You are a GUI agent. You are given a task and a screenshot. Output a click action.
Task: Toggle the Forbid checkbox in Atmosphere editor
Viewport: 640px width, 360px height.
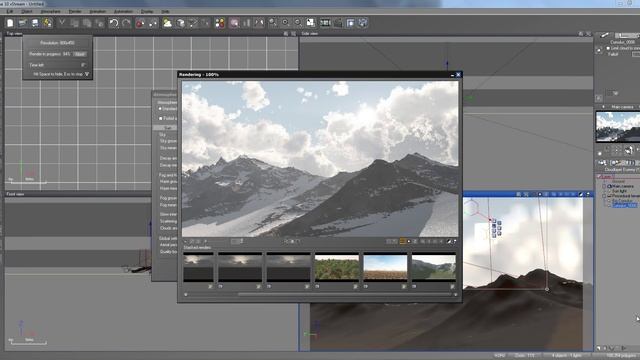coord(160,118)
